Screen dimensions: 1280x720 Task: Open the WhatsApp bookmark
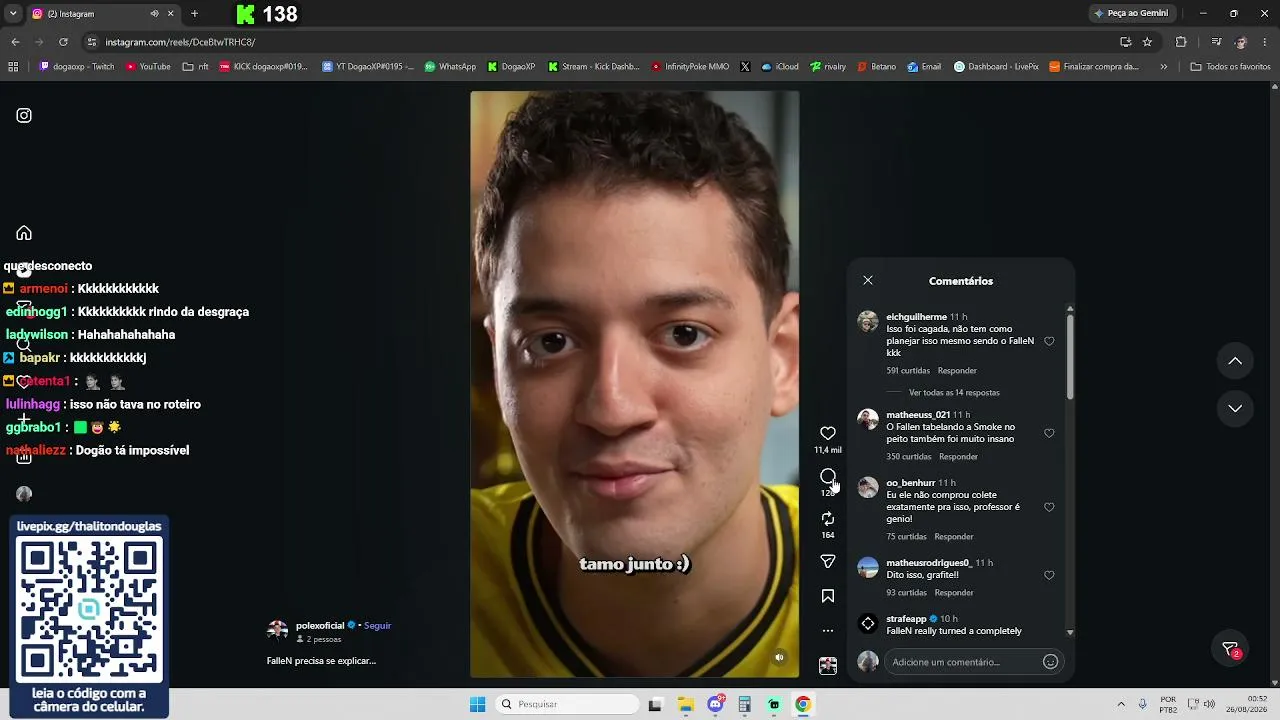pos(450,67)
